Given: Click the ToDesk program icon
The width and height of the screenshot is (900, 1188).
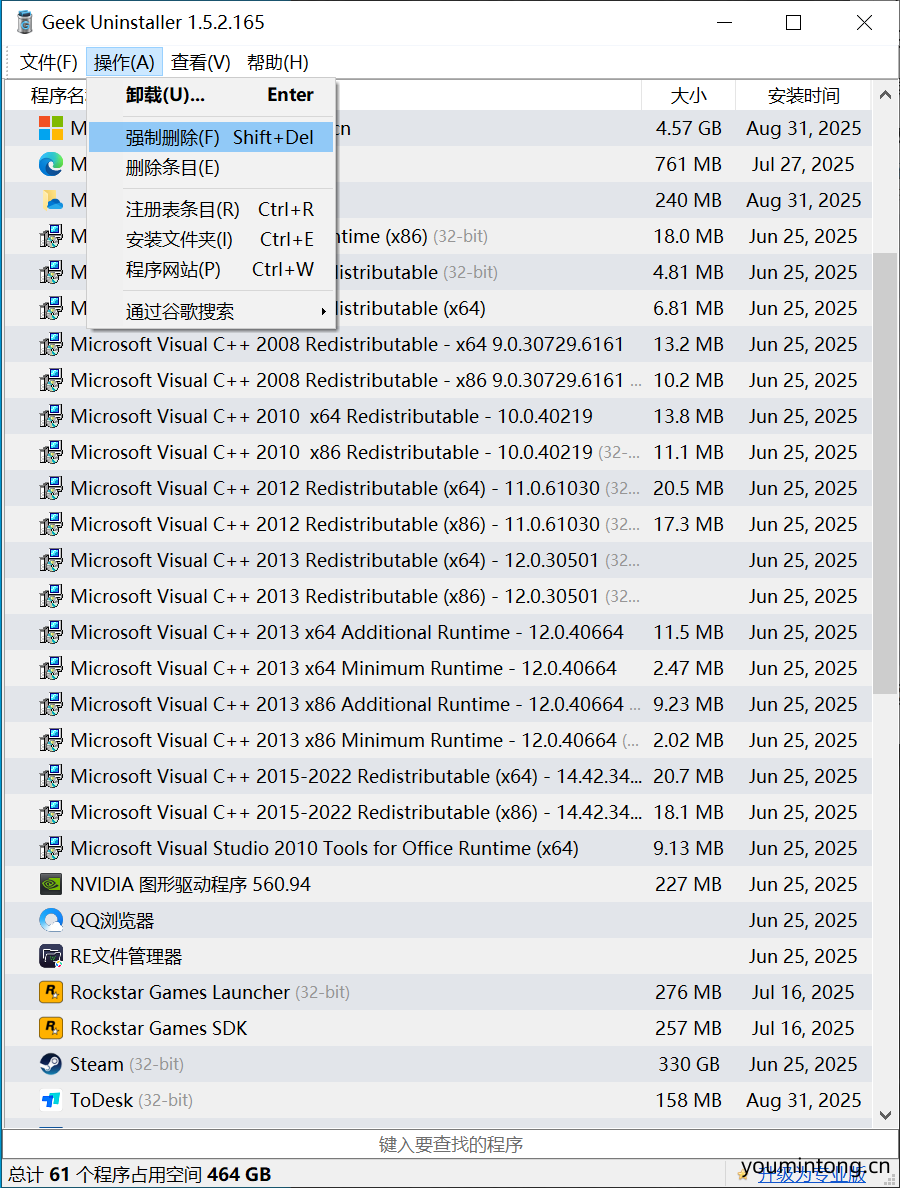Looking at the screenshot, I should (x=51, y=1100).
